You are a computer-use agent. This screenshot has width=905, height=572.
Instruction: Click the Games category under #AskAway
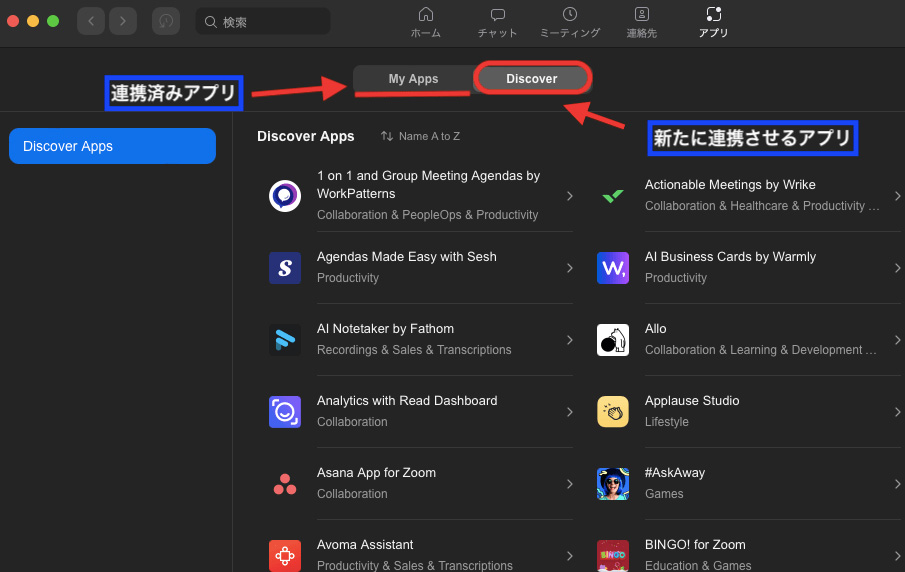coord(664,494)
